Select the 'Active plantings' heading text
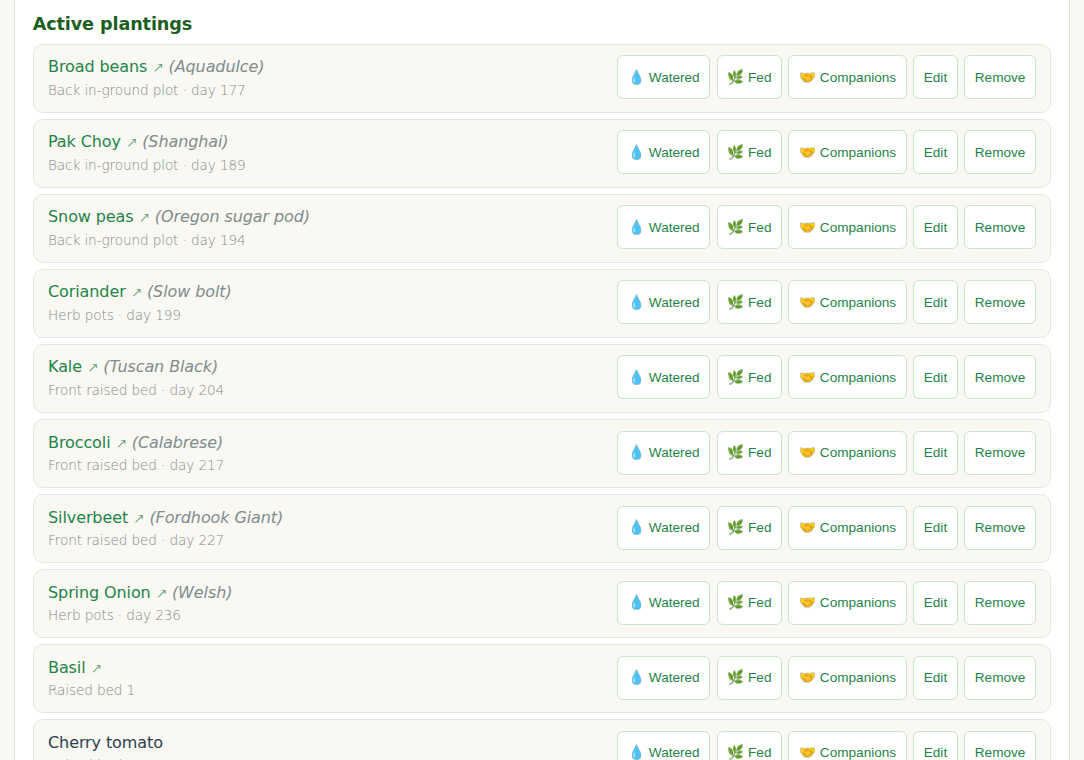Screen dimensions: 1084x760 click(x=113, y=24)
